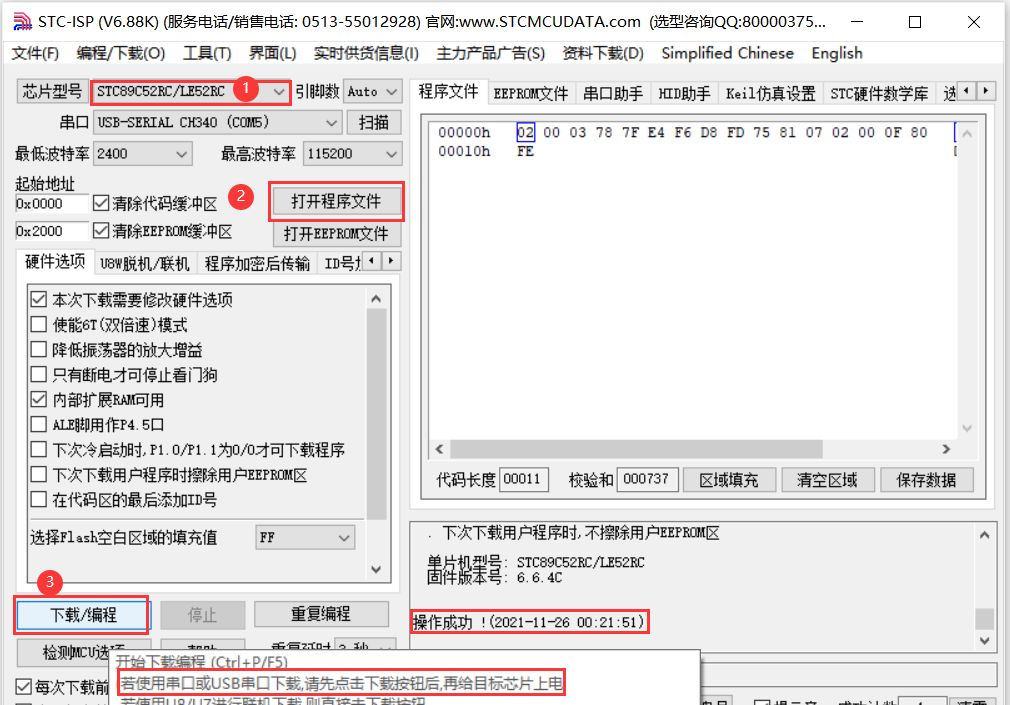
Task: Open 文件(F) menu
Action: pos(35,53)
